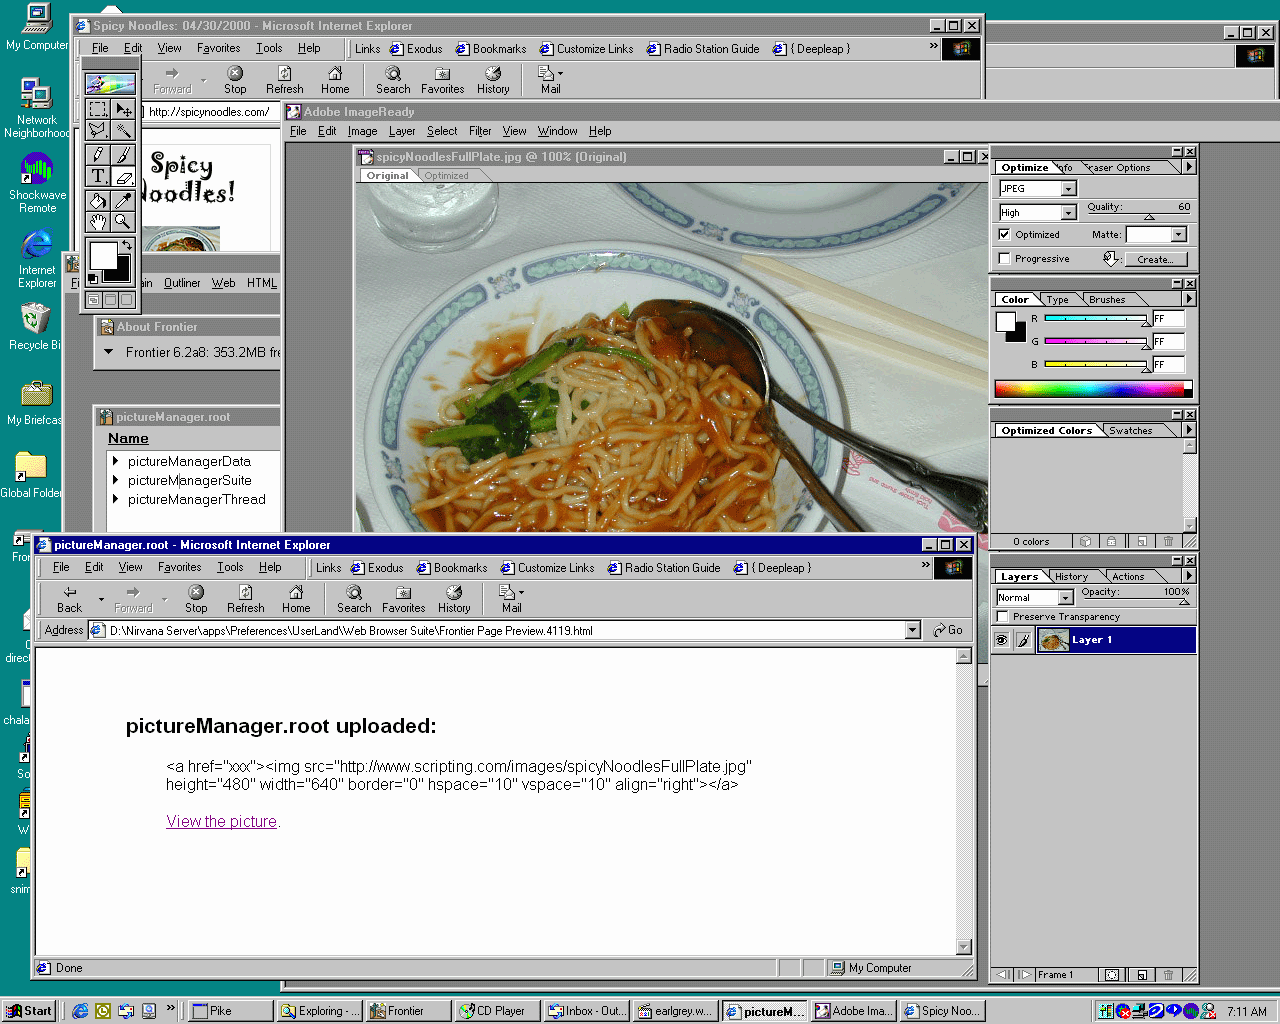This screenshot has width=1280, height=1024.
Task: Open the JPEG format dropdown
Action: click(1068, 189)
